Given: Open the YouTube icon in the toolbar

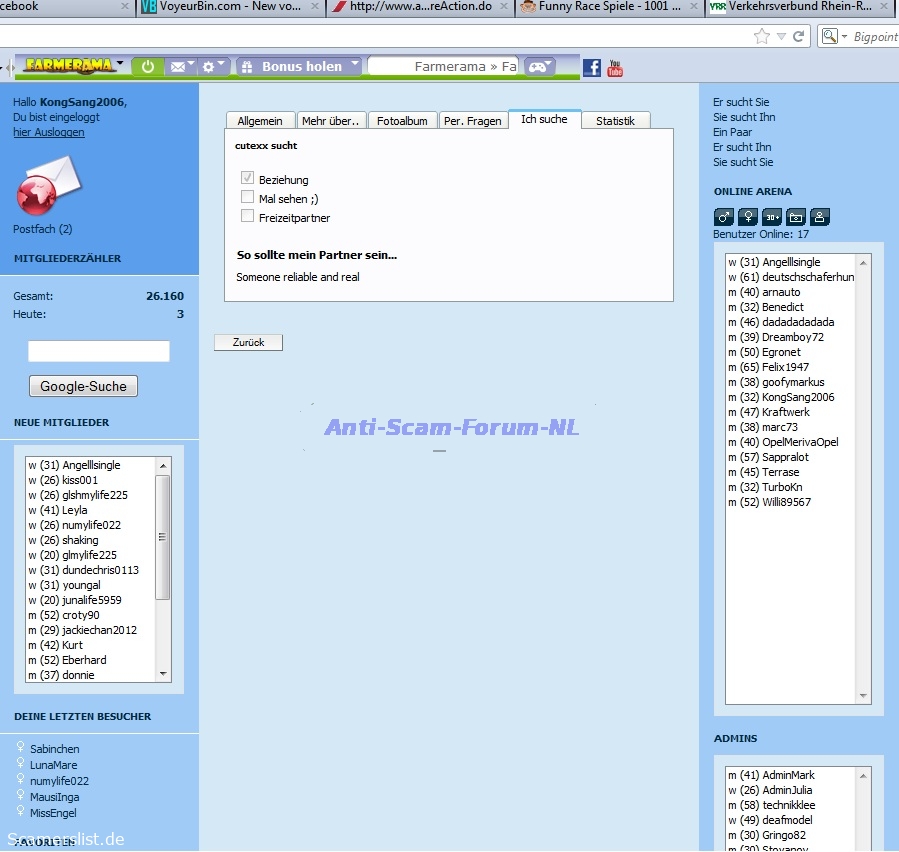Looking at the screenshot, I should 615,68.
